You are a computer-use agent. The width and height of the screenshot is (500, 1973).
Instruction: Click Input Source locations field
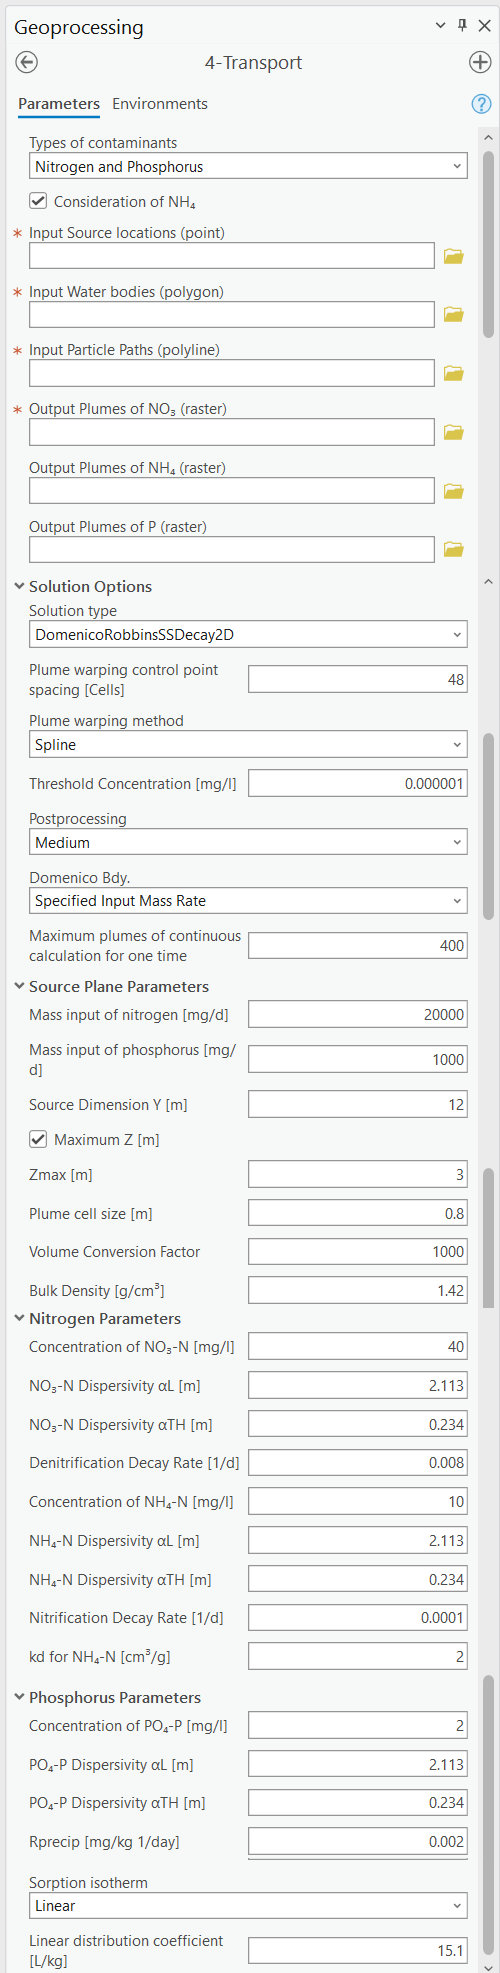coord(232,256)
